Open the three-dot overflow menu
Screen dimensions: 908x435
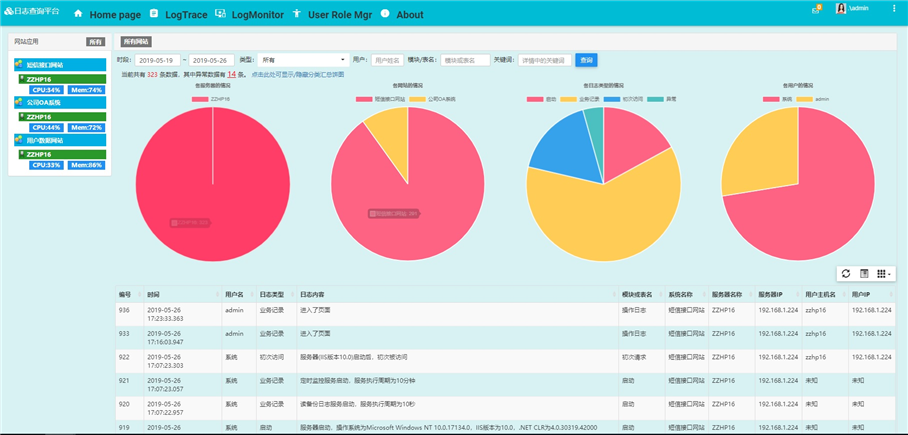pyautogui.click(x=892, y=9)
